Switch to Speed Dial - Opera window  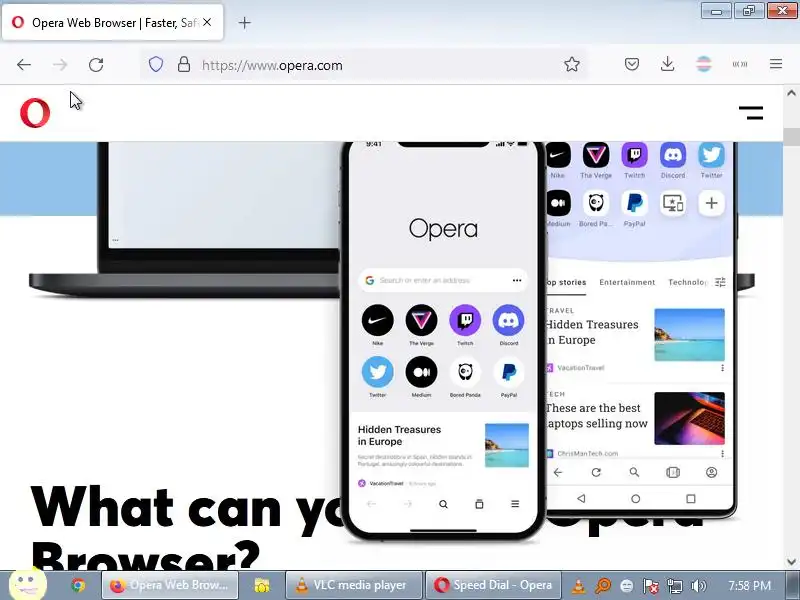pyautogui.click(x=493, y=585)
